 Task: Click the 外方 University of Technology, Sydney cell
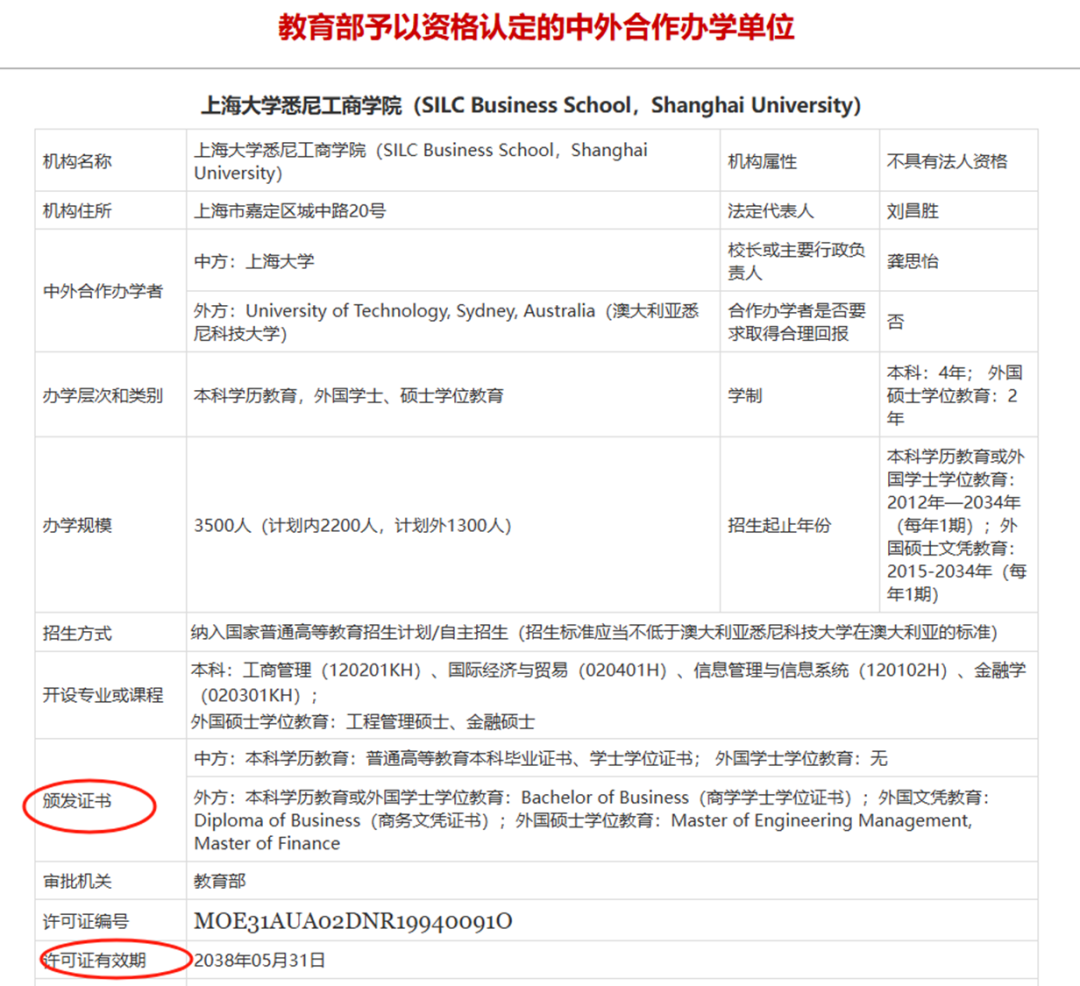(453, 322)
